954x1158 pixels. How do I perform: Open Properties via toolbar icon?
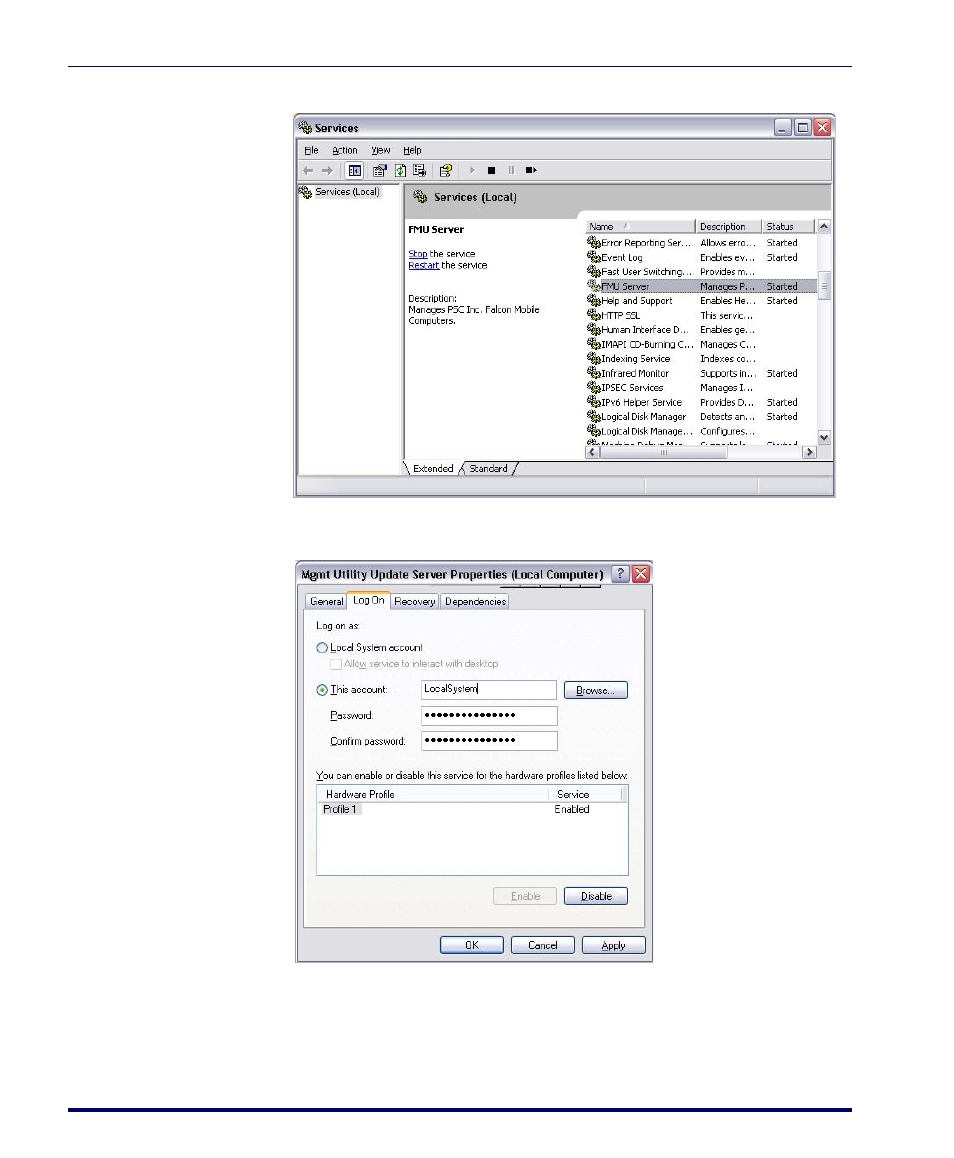(x=380, y=171)
